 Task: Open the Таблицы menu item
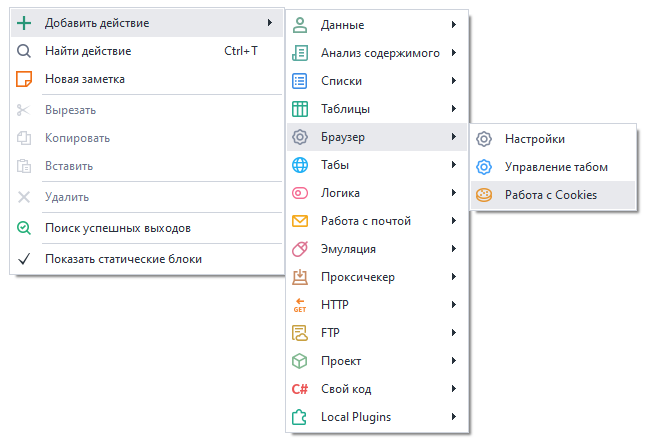pyautogui.click(x=346, y=109)
